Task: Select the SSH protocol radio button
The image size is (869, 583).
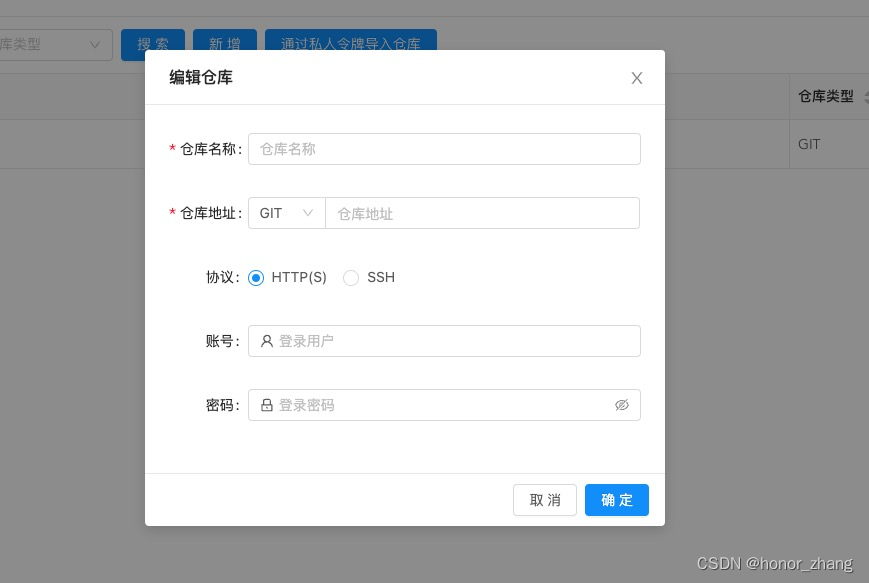Action: [x=351, y=278]
